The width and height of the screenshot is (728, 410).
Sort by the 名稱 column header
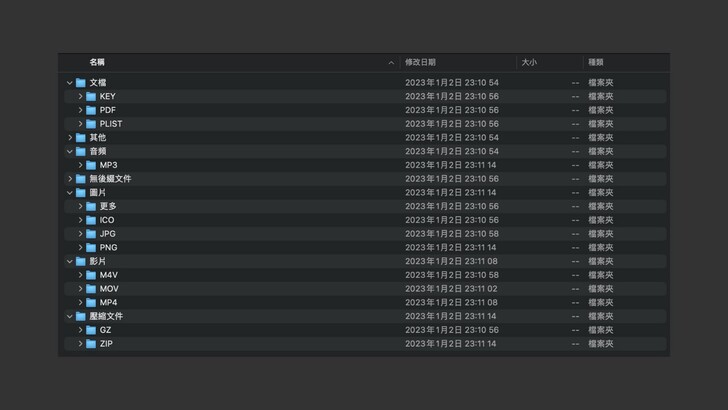[x=97, y=62]
